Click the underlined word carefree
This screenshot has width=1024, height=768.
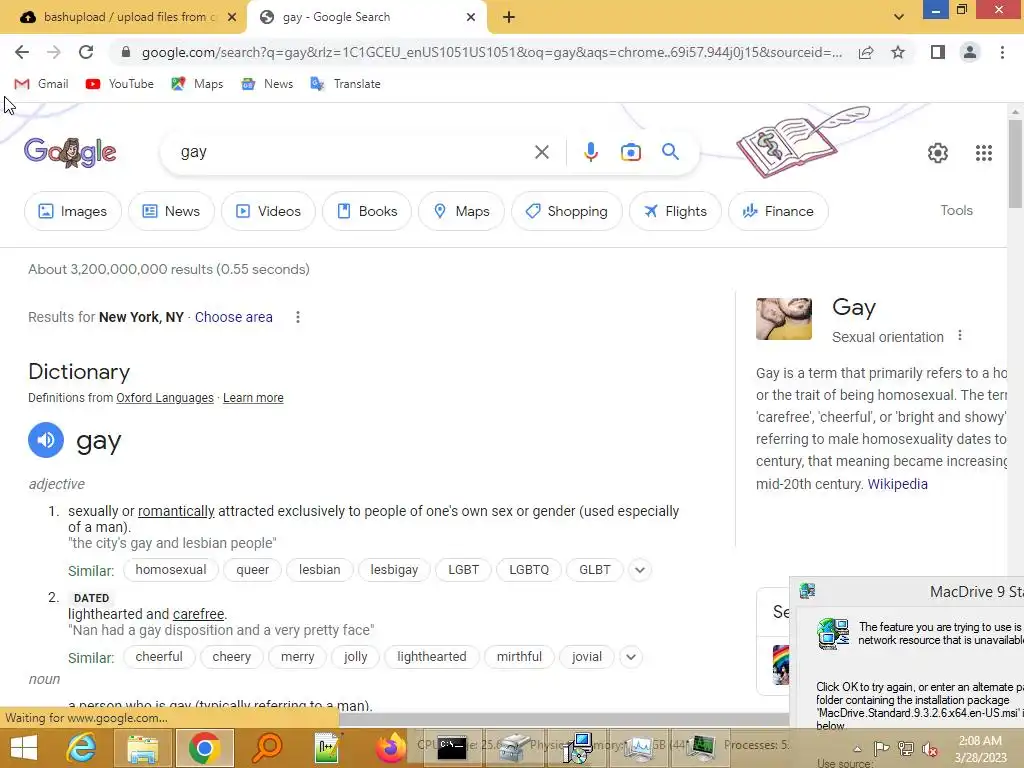click(x=199, y=615)
